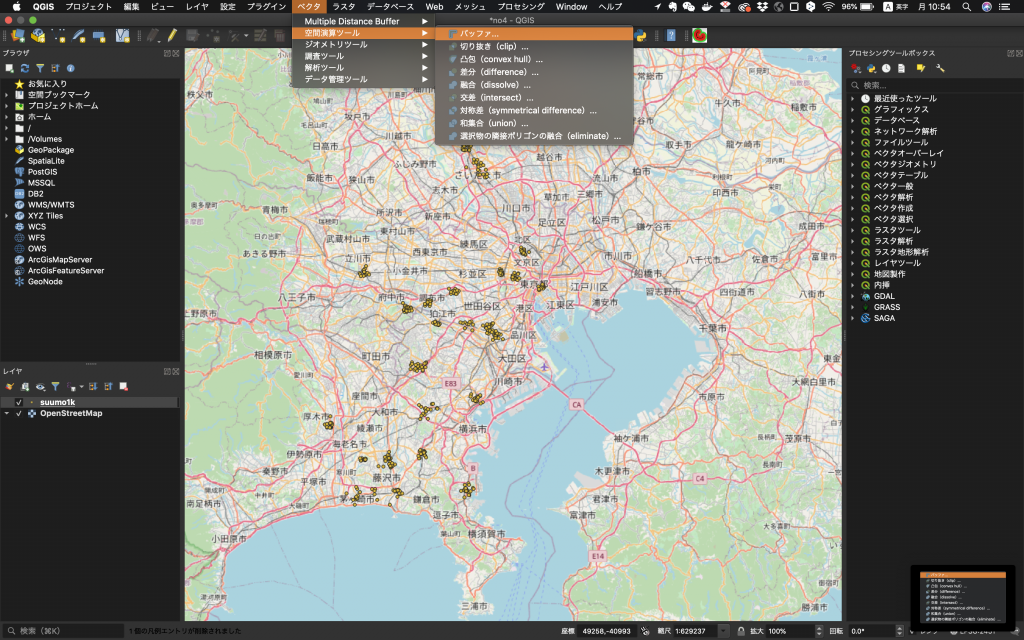Expand the XYZ Tiles browser item
Viewport: 1024px width, 640px height.
(7, 216)
